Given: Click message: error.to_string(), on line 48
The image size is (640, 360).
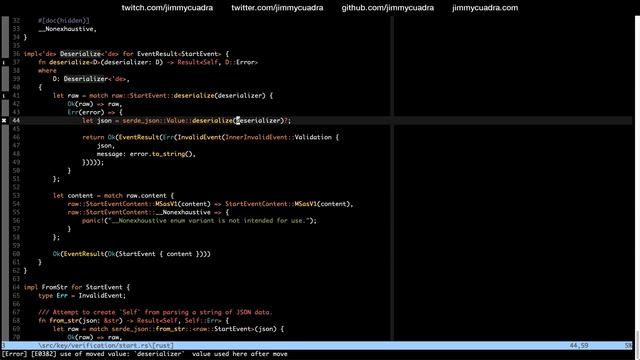Looking at the screenshot, I should (x=146, y=154).
